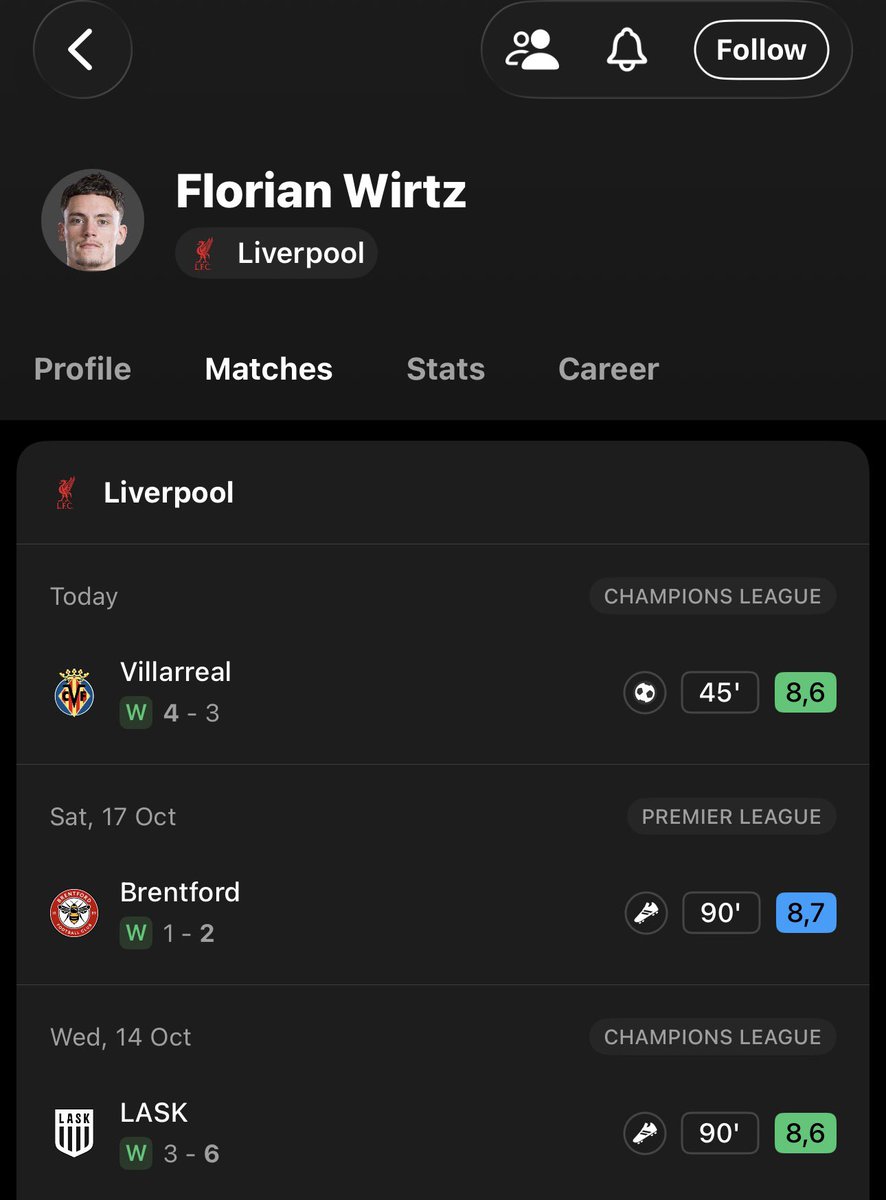Select the Matches tab

tap(269, 369)
